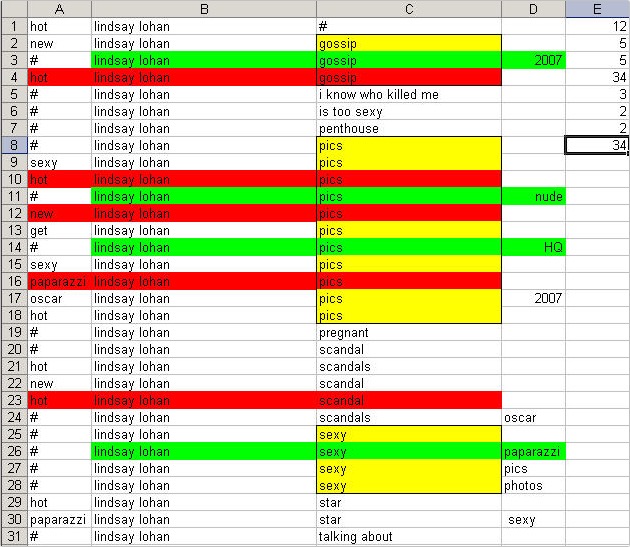Click red 'paparazzi' cell in row 16
This screenshot has height=547, width=630.
59,281
